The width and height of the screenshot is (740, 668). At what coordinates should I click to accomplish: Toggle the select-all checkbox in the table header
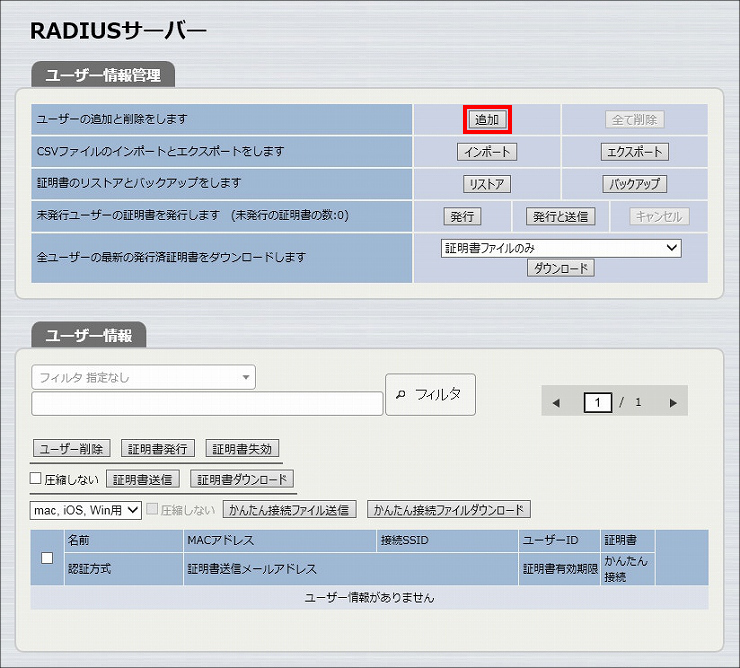[x=47, y=558]
